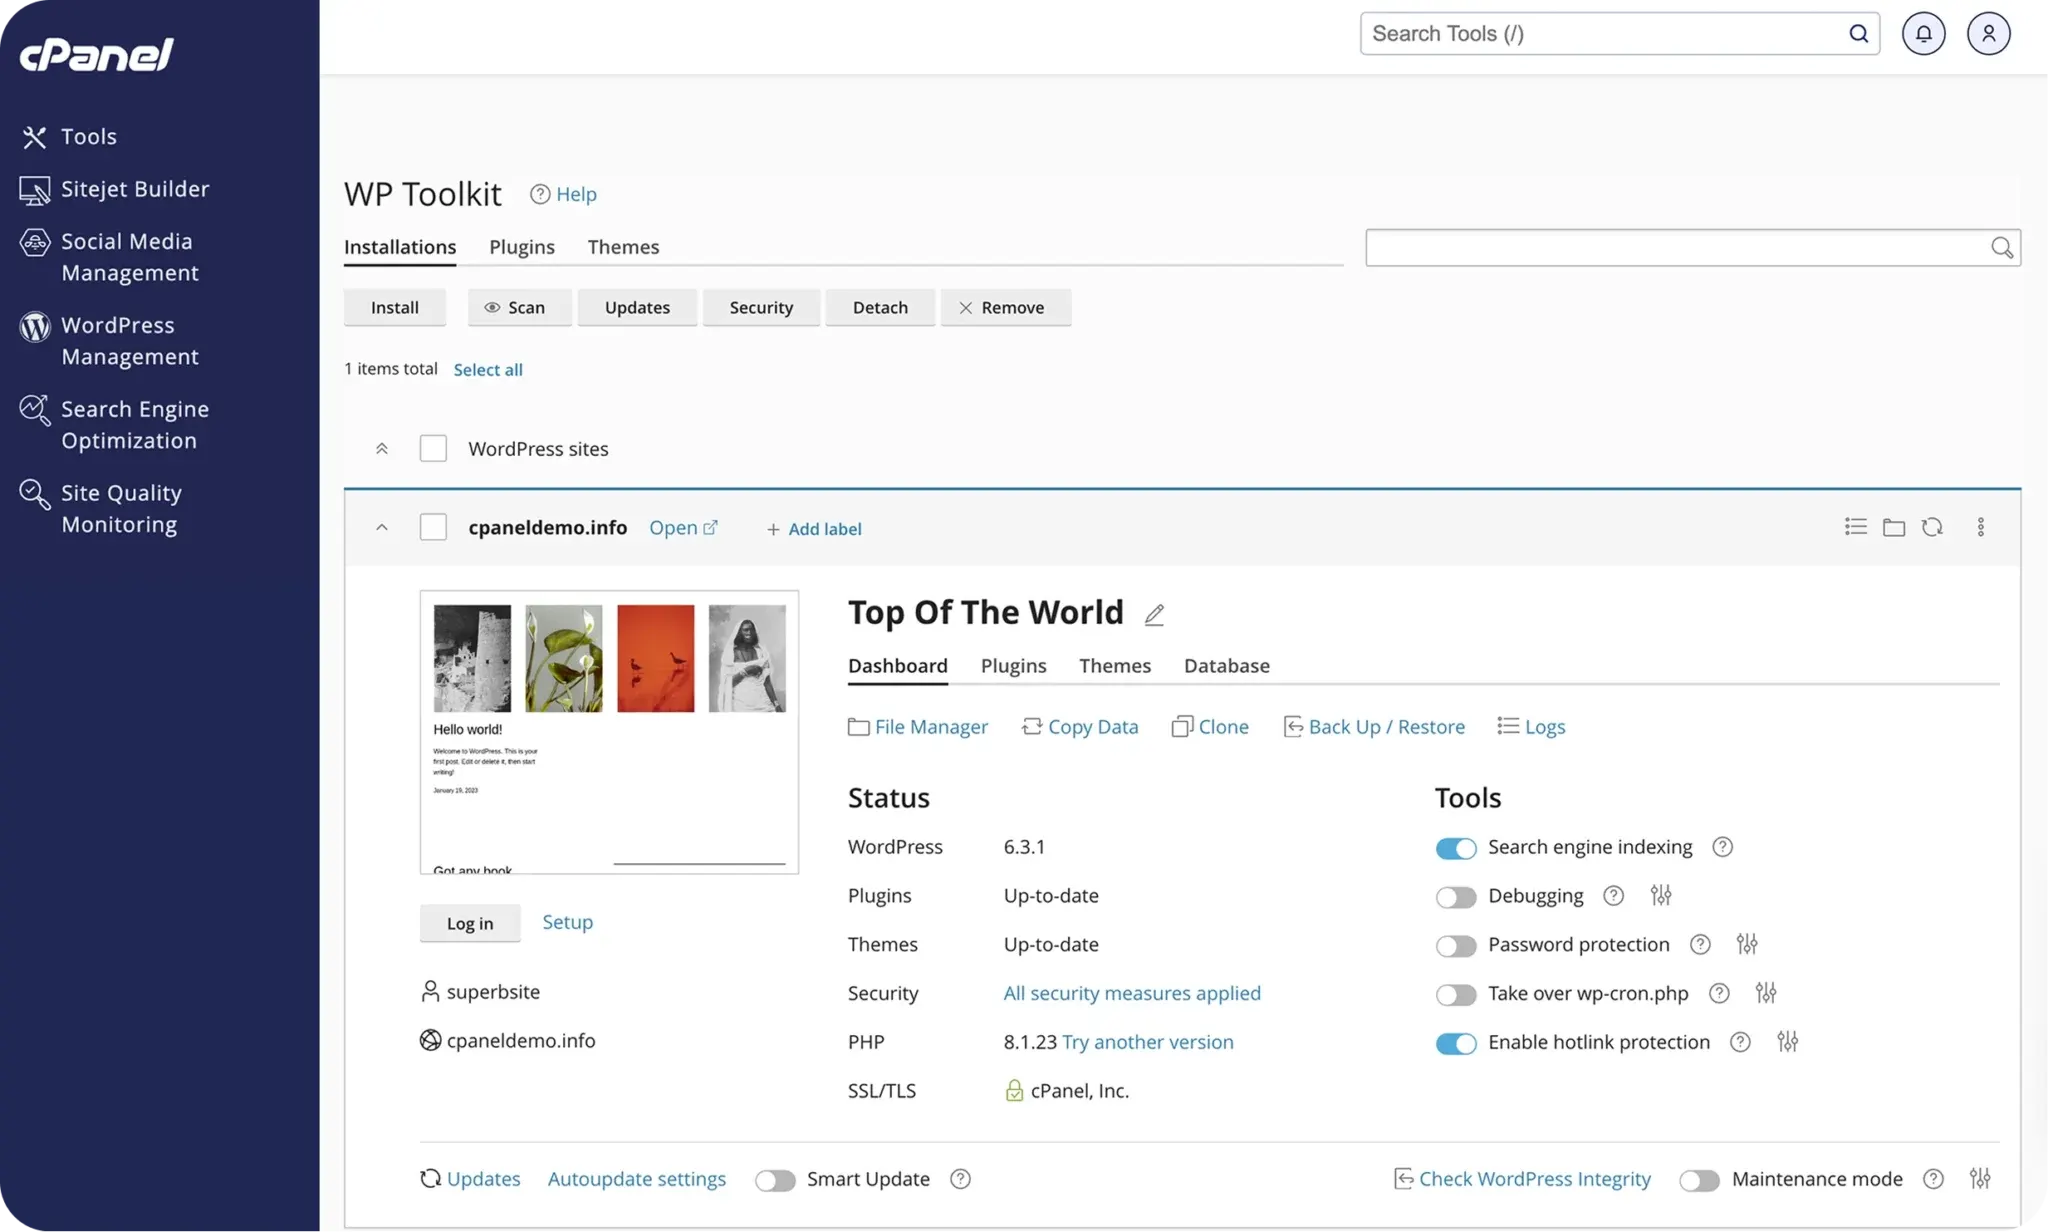Switch to the Plugins tab in WP Toolkit
The image size is (2048, 1232).
click(521, 247)
